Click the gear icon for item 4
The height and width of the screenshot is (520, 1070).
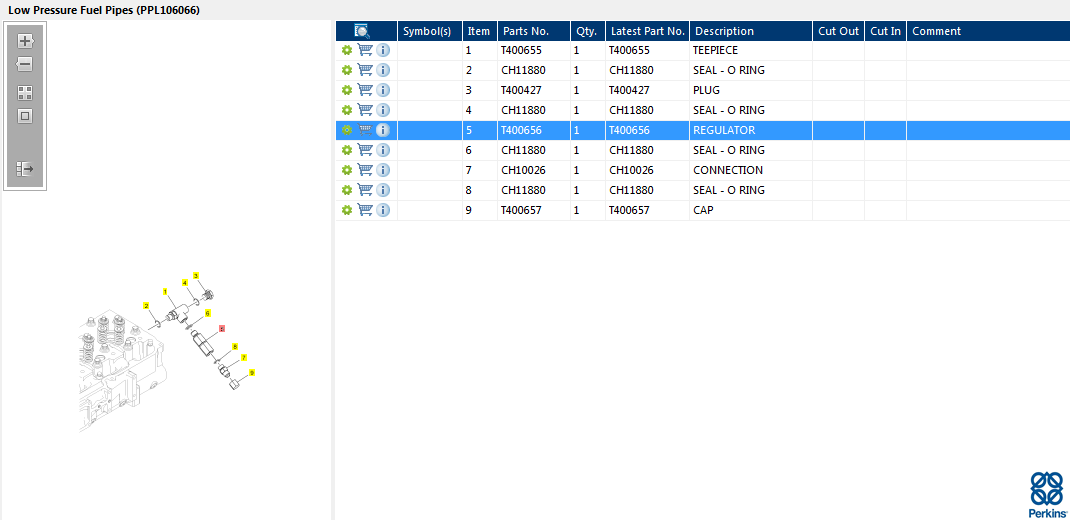347,110
